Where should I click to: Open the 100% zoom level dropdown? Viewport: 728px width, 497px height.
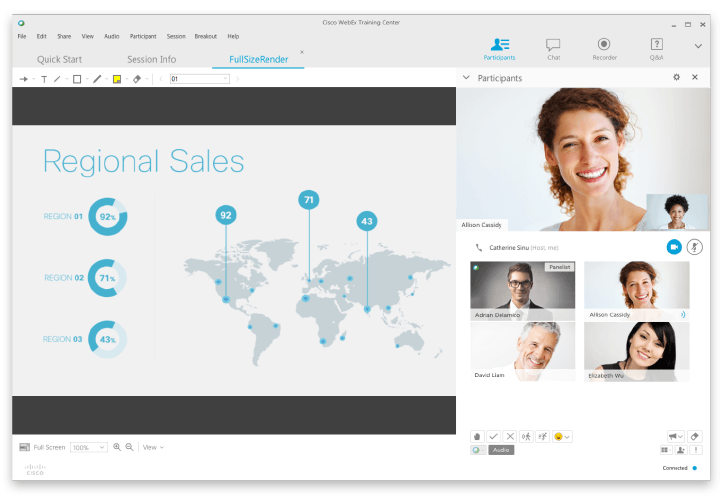[89, 447]
